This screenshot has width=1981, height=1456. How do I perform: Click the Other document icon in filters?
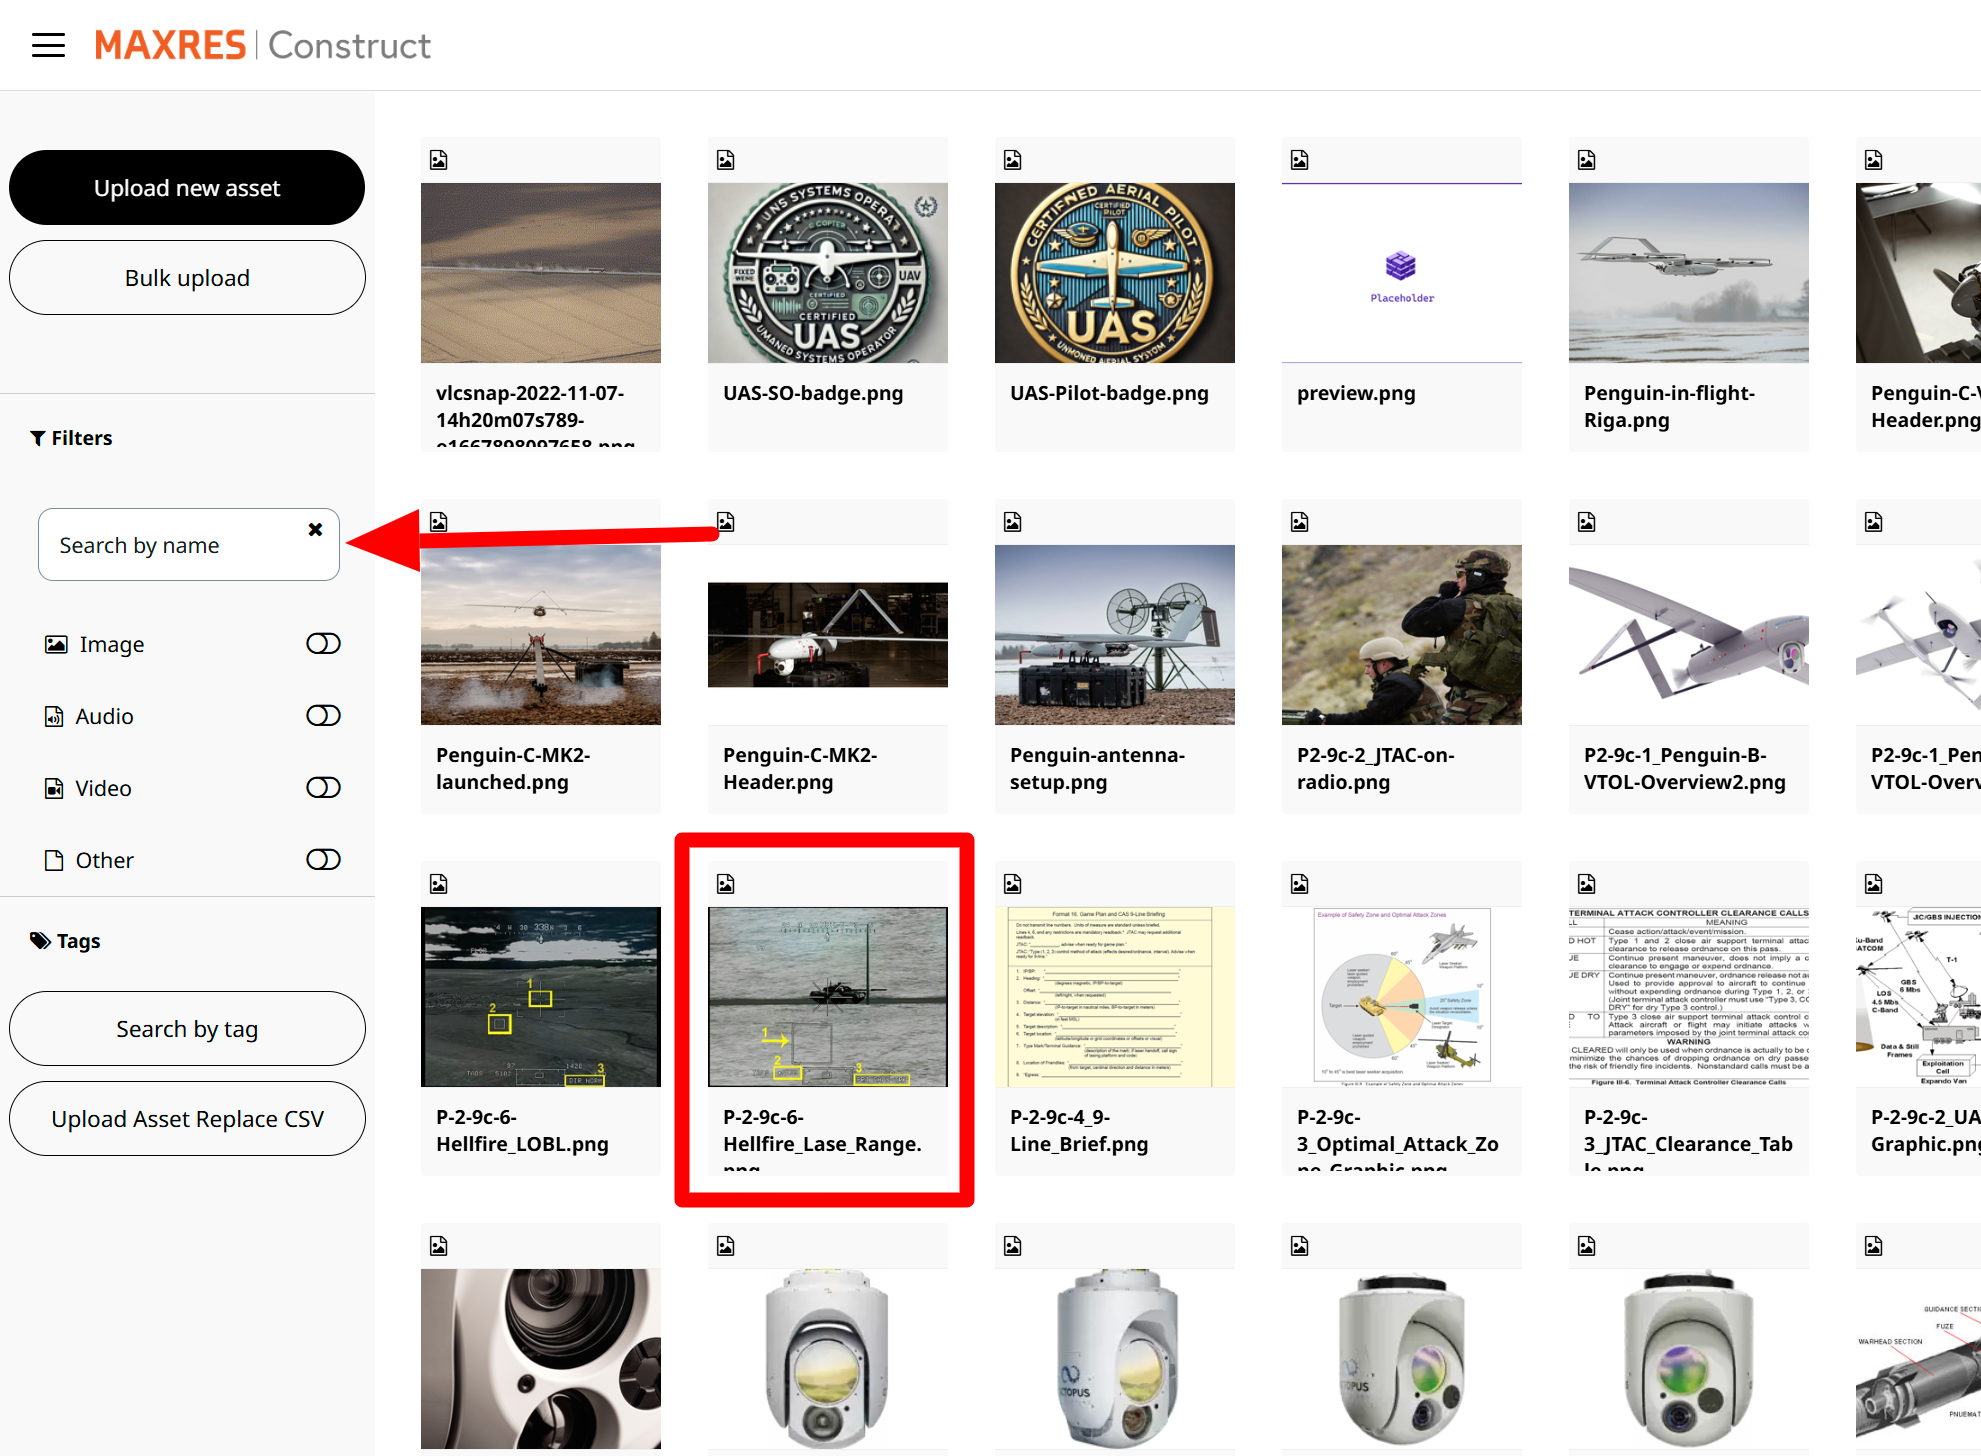[x=53, y=859]
